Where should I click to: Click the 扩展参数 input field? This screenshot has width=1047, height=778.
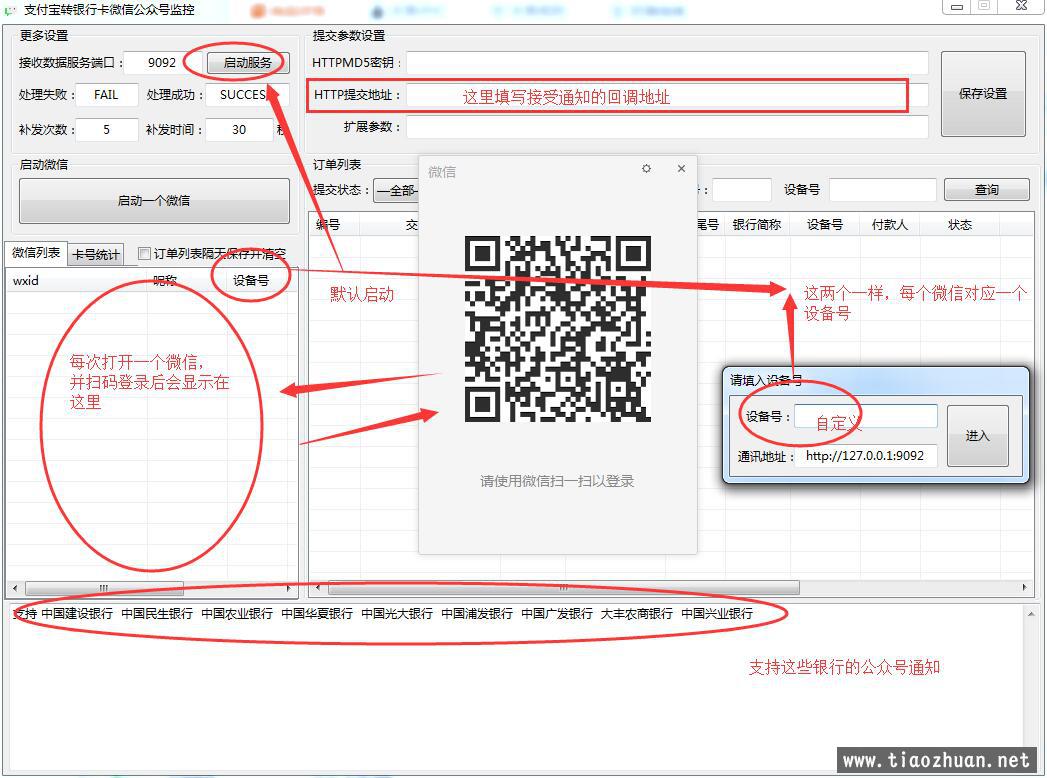coord(667,127)
